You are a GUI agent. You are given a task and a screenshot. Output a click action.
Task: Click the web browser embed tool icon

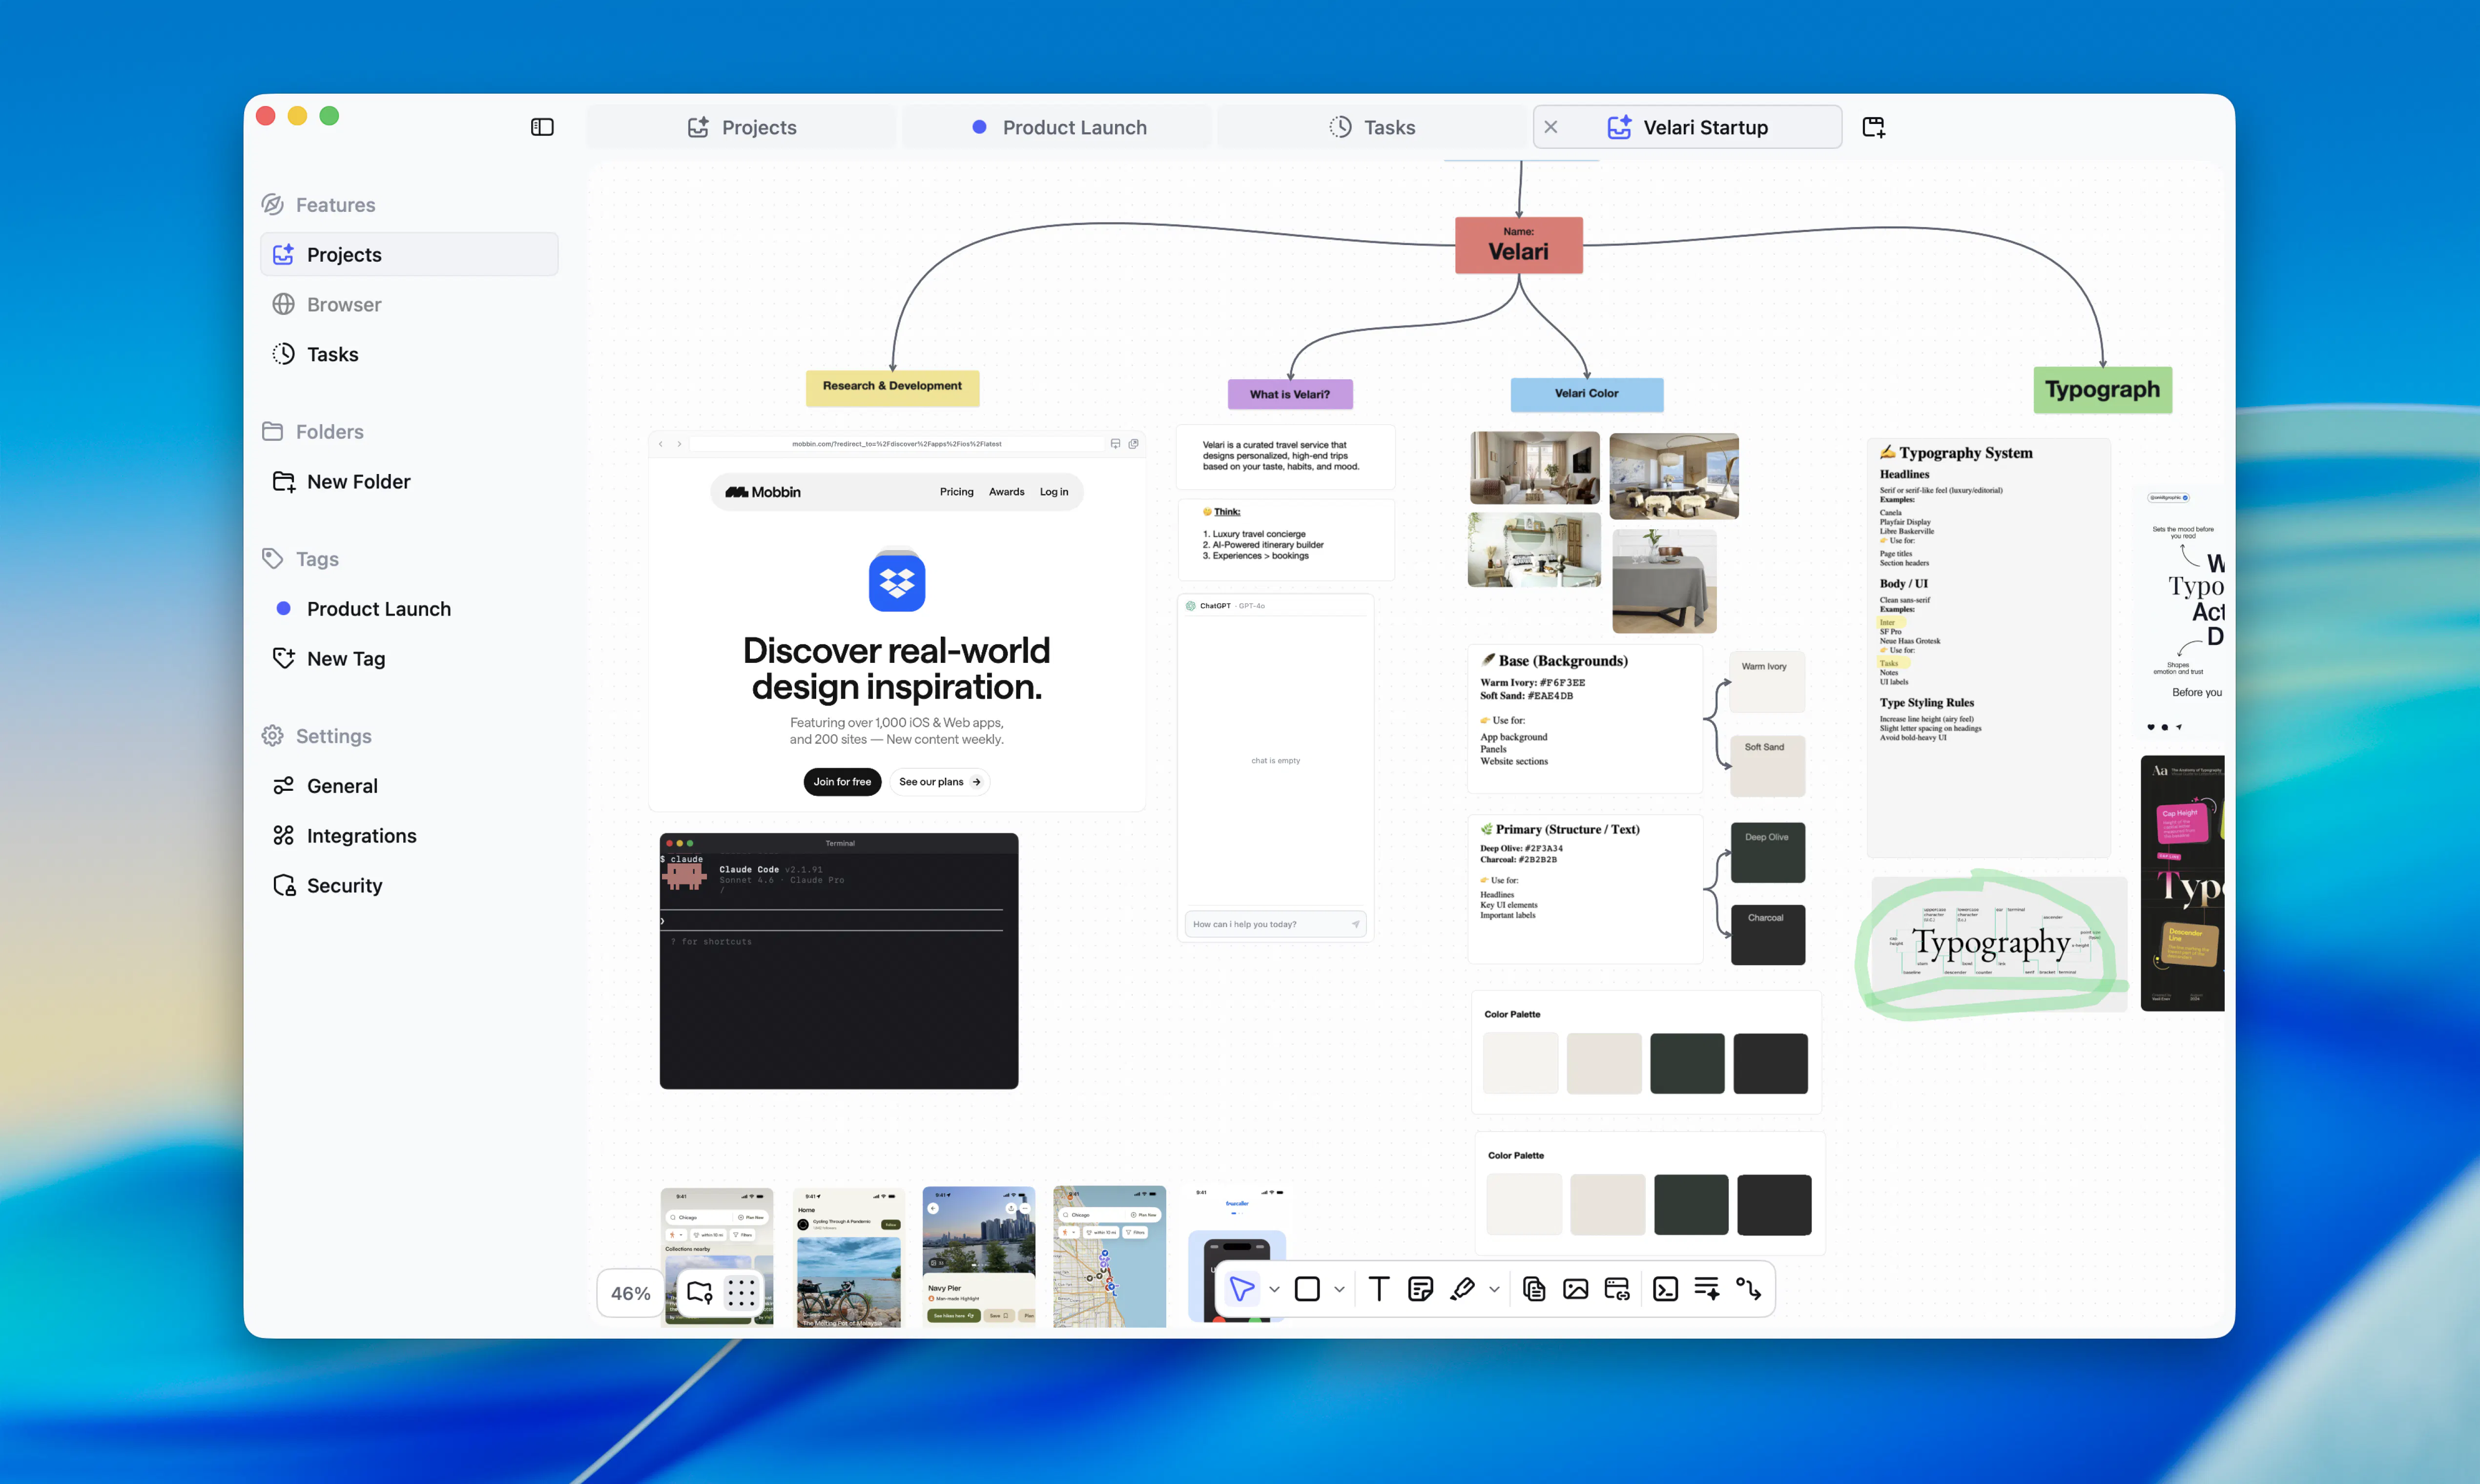1617,1289
